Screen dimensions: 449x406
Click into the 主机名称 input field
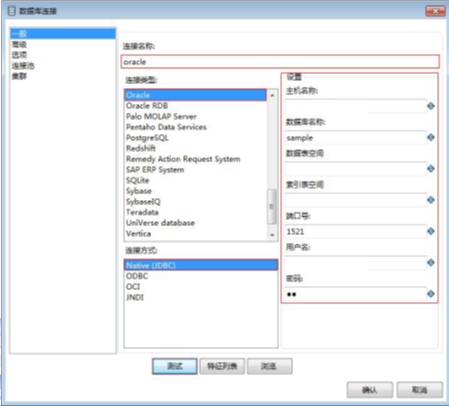[355, 106]
